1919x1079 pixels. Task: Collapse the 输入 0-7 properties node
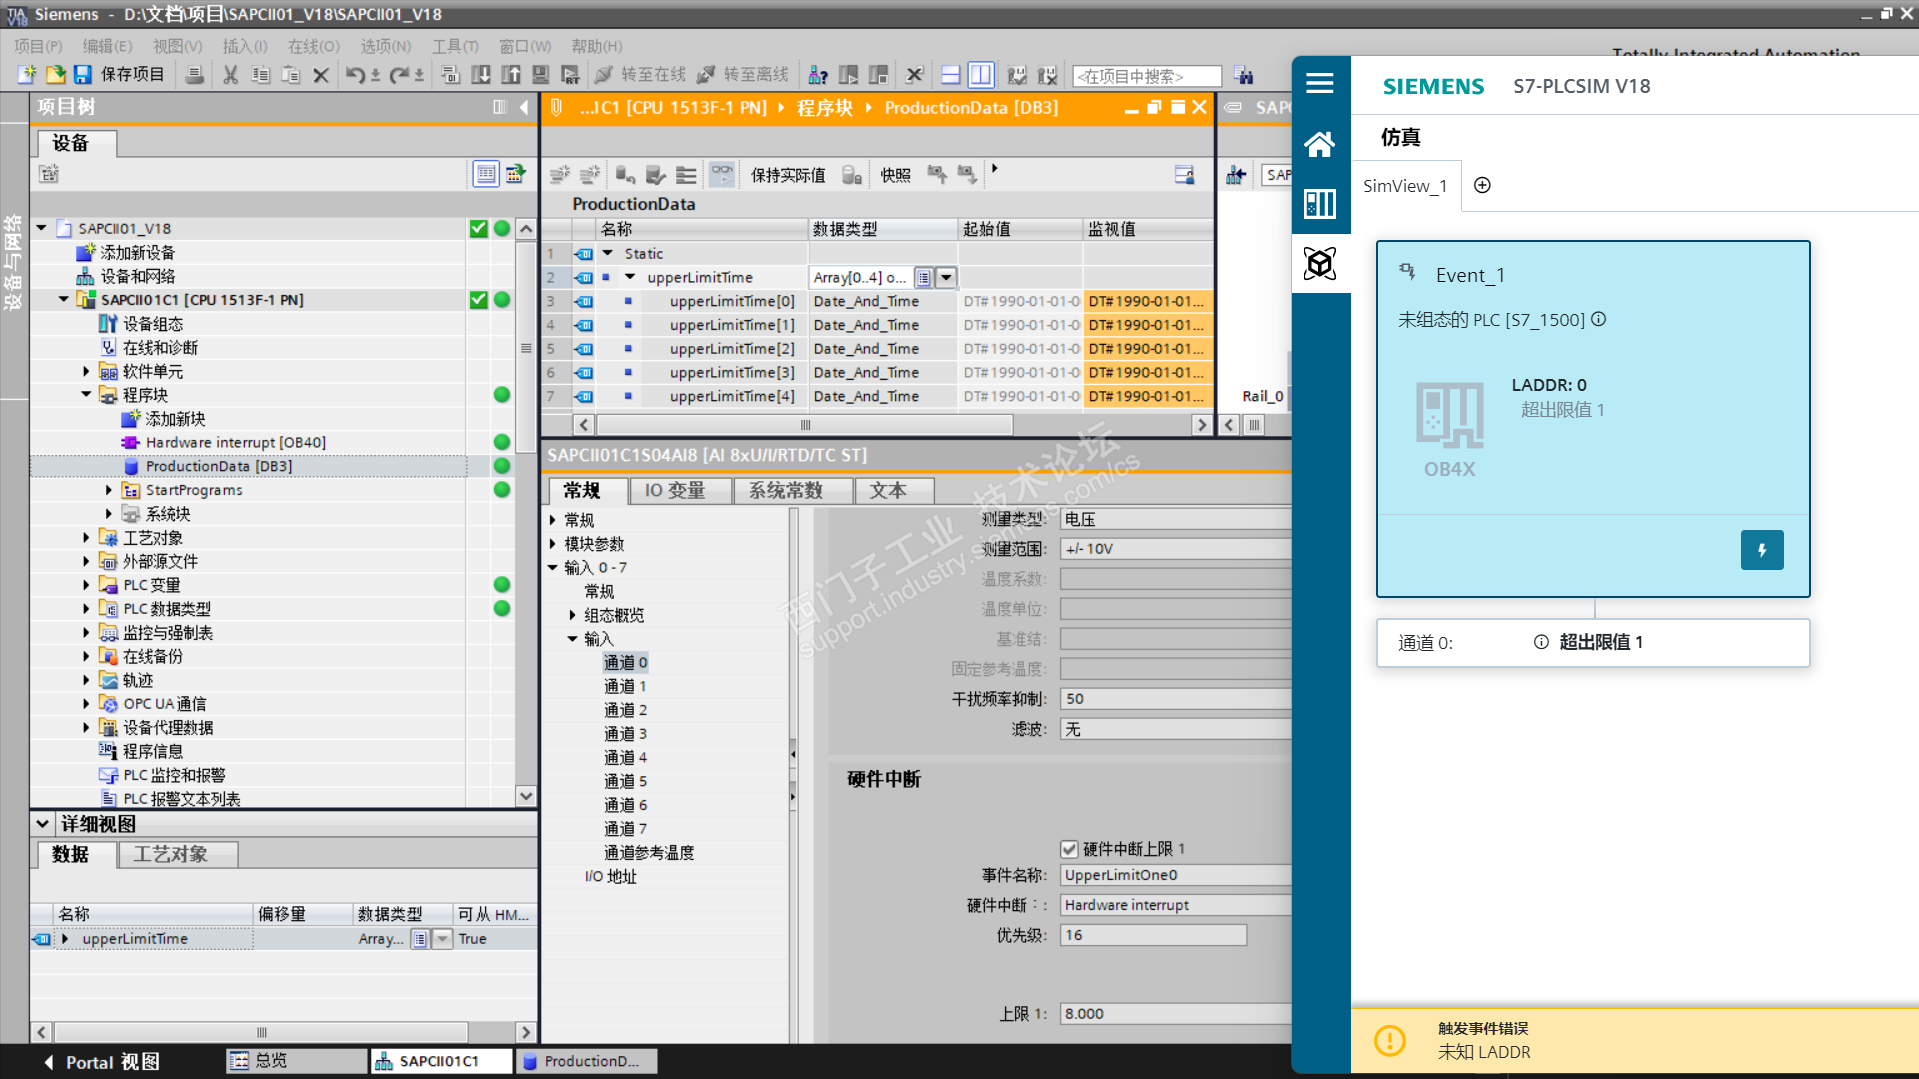point(553,567)
